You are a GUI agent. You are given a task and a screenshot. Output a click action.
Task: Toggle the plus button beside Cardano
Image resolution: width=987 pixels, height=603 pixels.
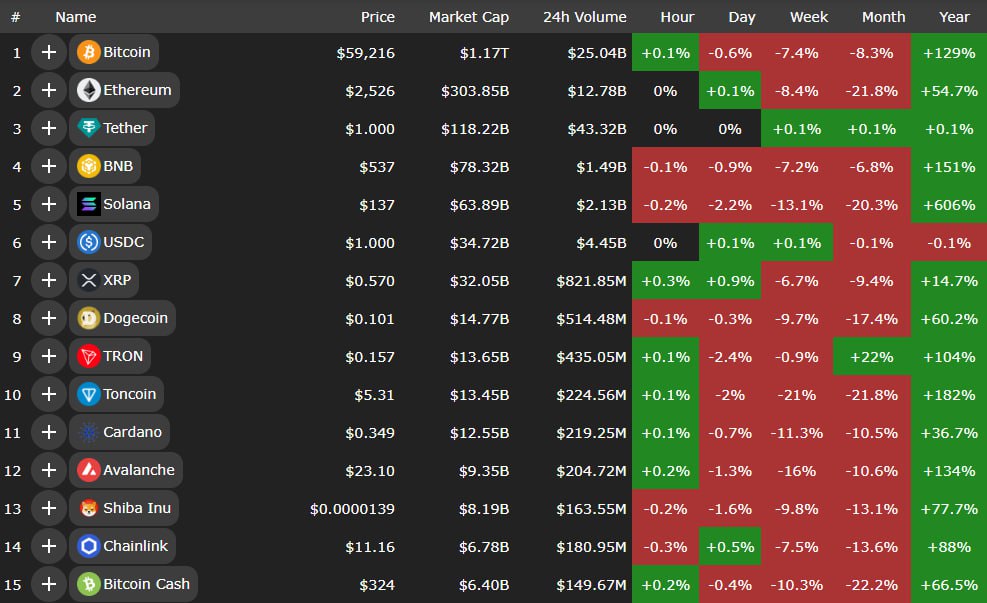point(48,432)
